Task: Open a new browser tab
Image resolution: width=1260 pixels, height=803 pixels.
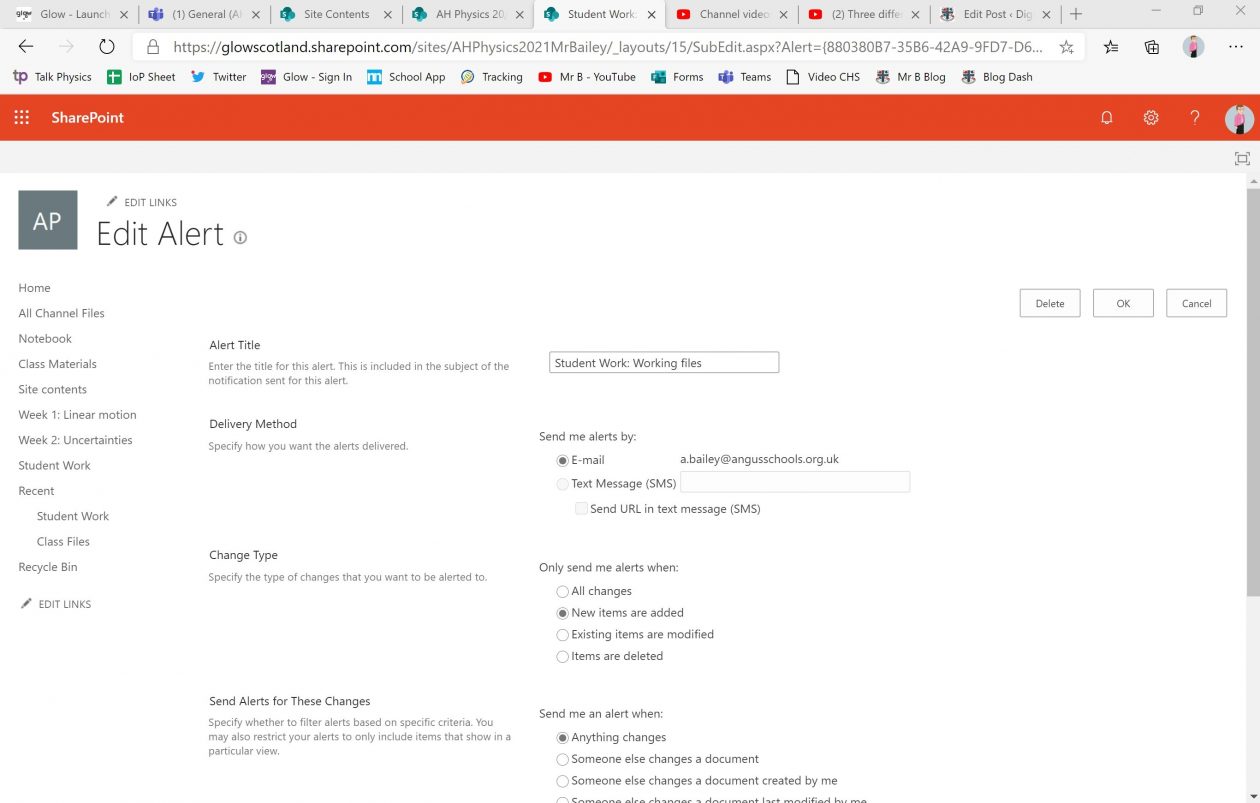Action: (x=1076, y=14)
